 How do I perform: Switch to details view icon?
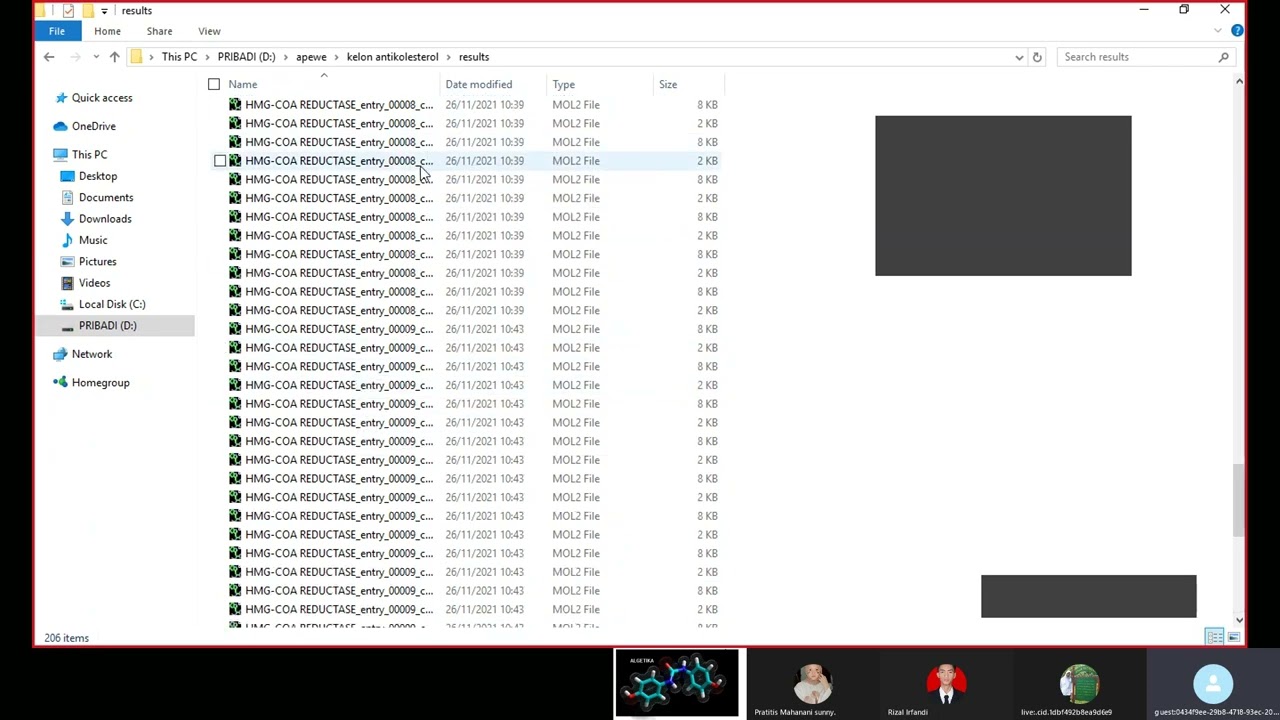coord(1214,637)
